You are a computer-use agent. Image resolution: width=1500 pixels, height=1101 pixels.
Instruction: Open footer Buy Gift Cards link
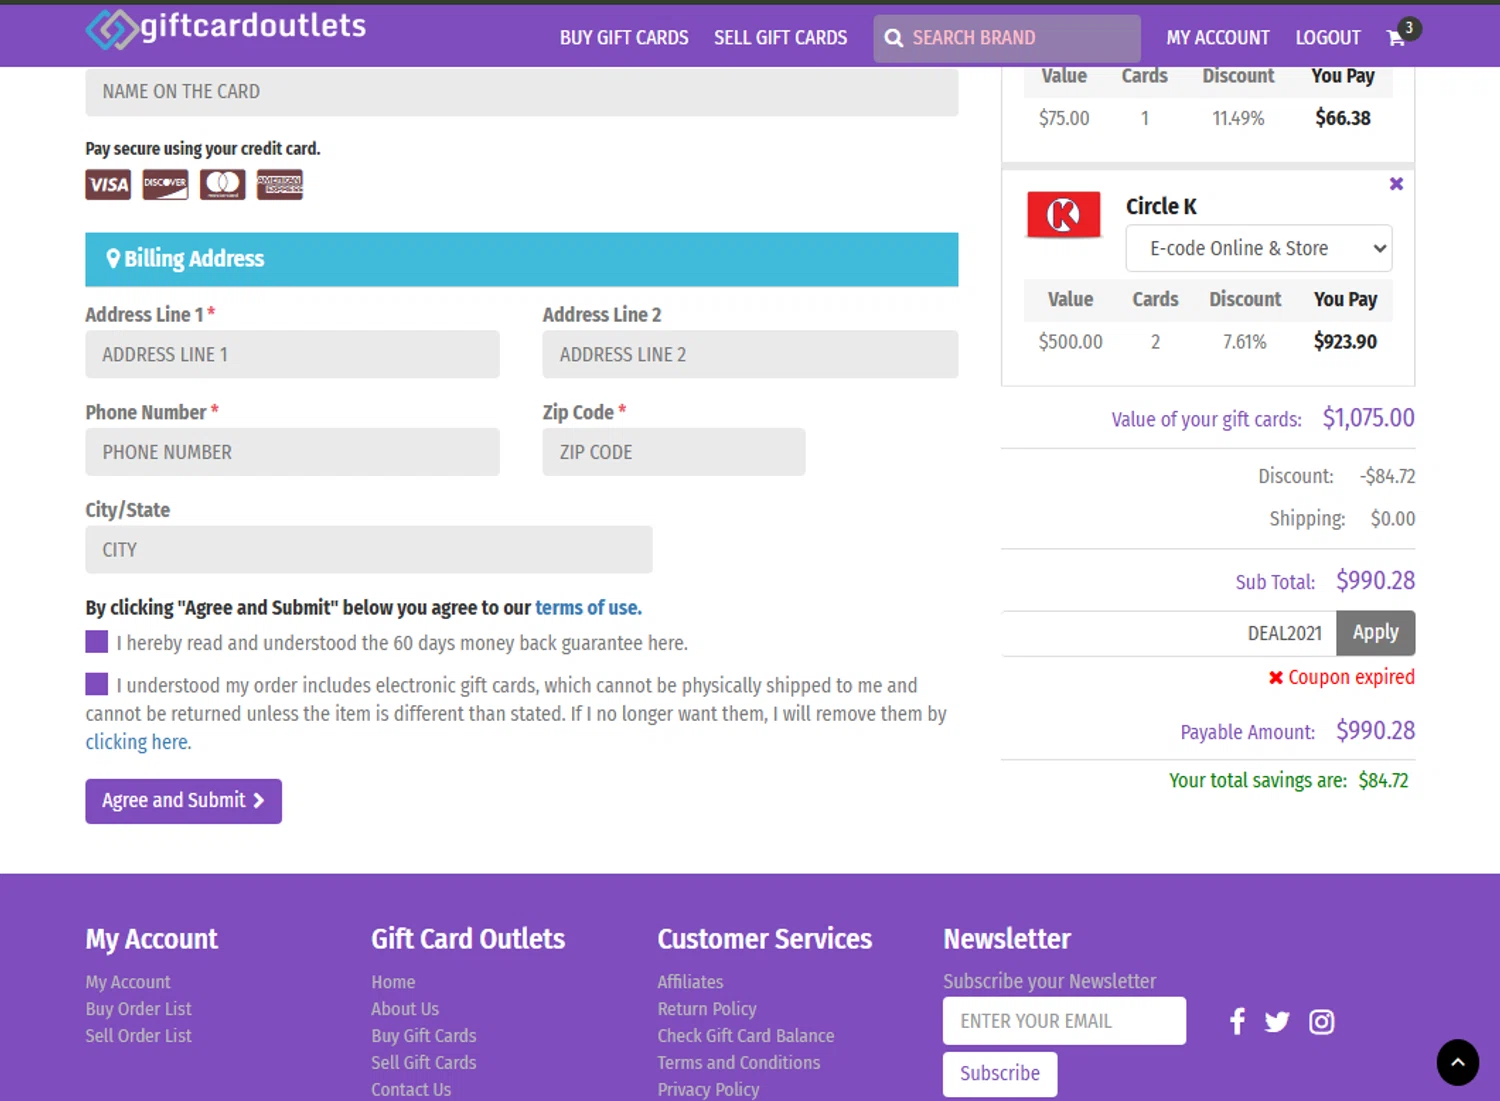click(424, 1036)
